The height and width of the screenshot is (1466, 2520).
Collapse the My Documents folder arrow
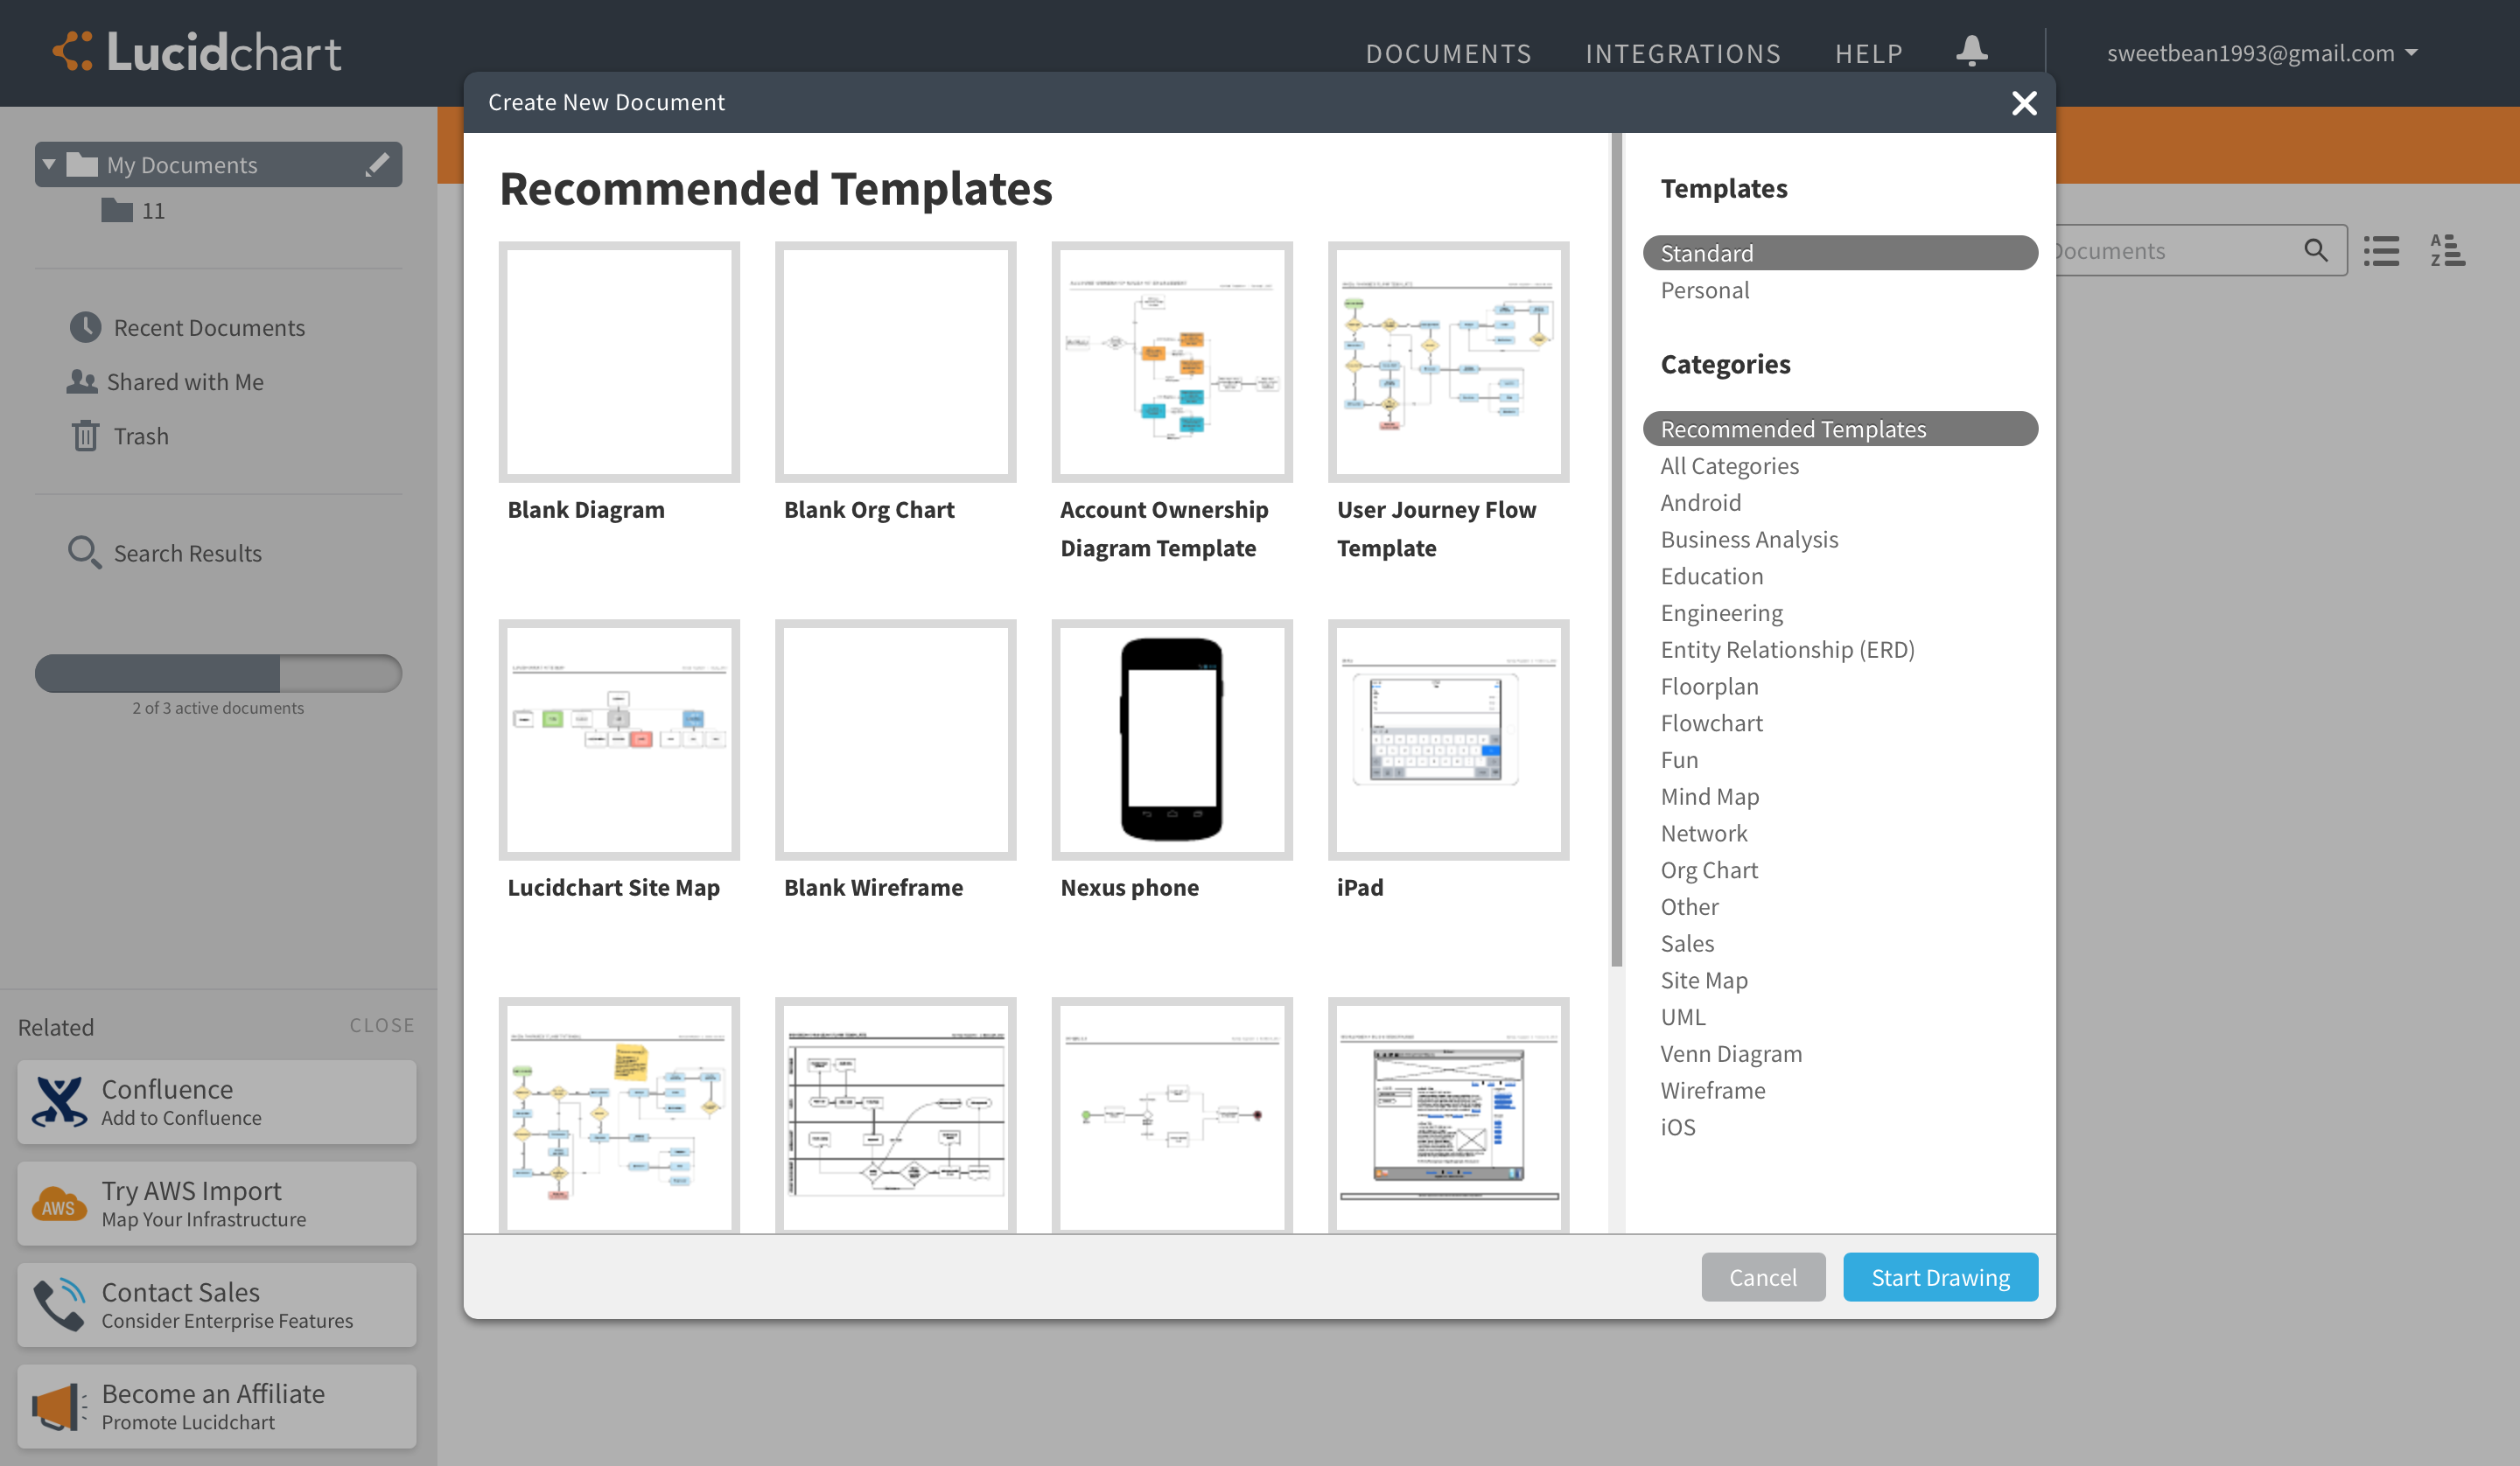tap(49, 164)
